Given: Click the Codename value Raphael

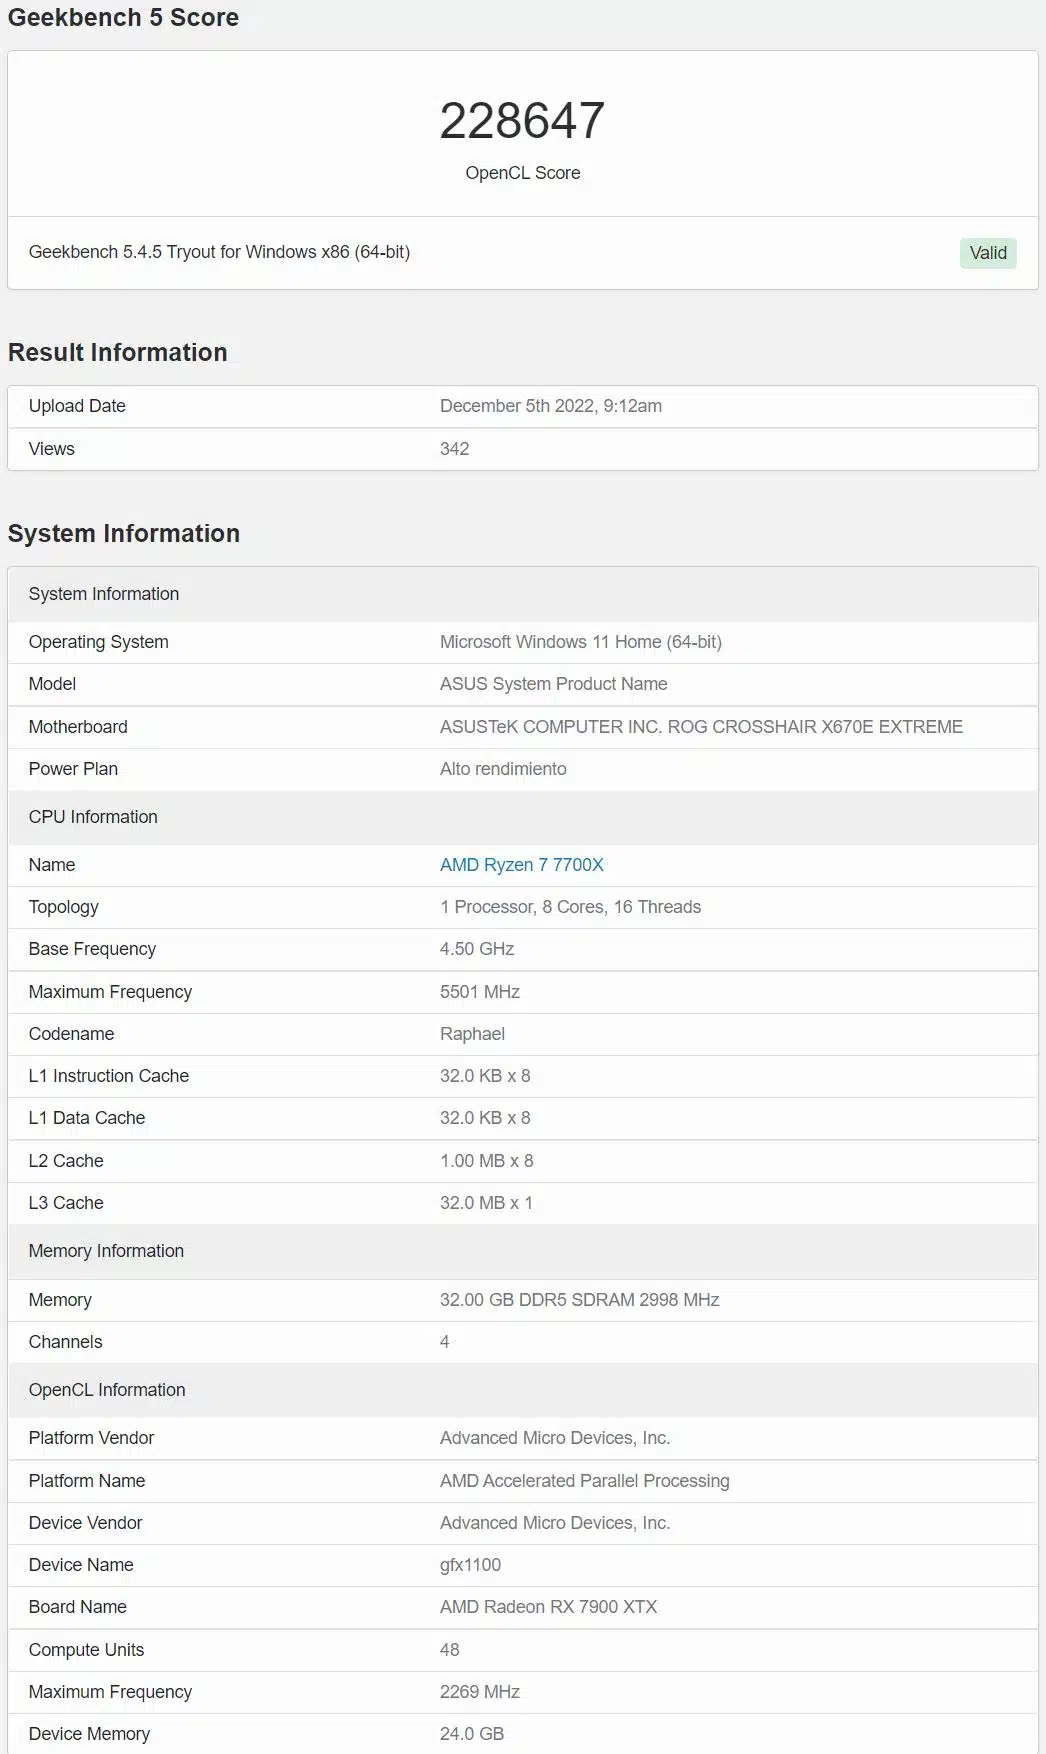Looking at the screenshot, I should [x=472, y=1034].
